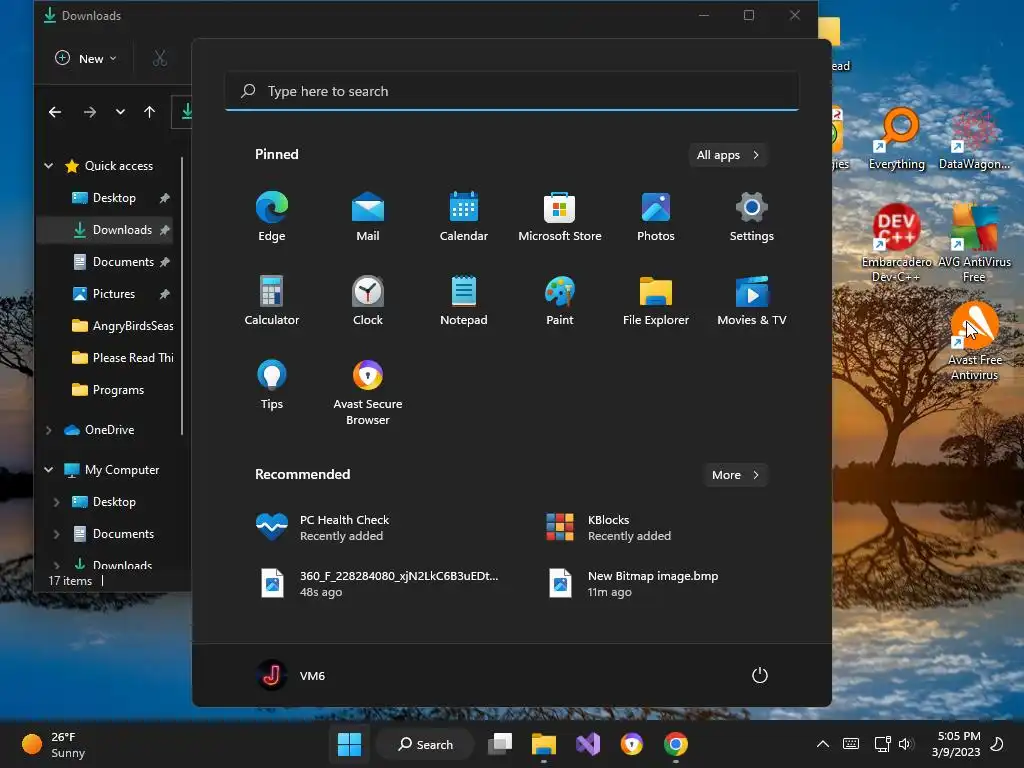
Task: Open Avast Secure Browser taskbar icon
Action: (x=632, y=744)
